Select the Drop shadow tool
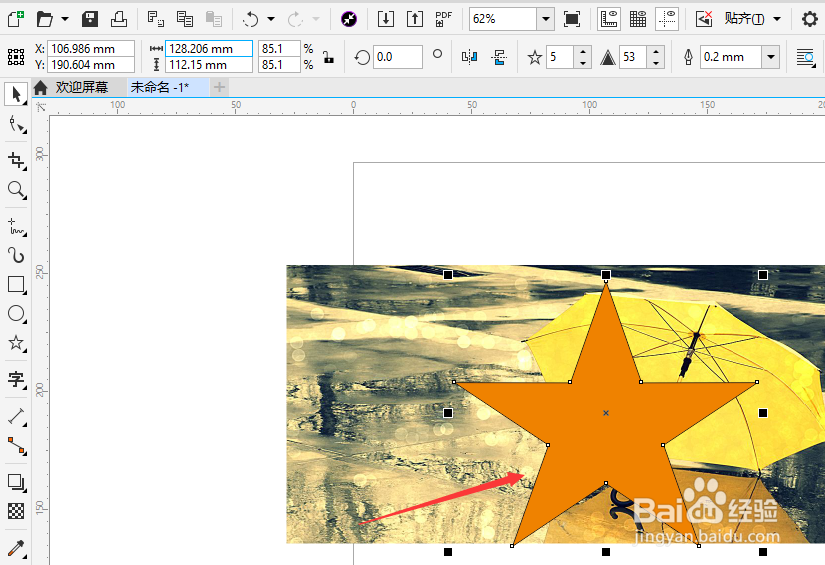 coord(16,482)
